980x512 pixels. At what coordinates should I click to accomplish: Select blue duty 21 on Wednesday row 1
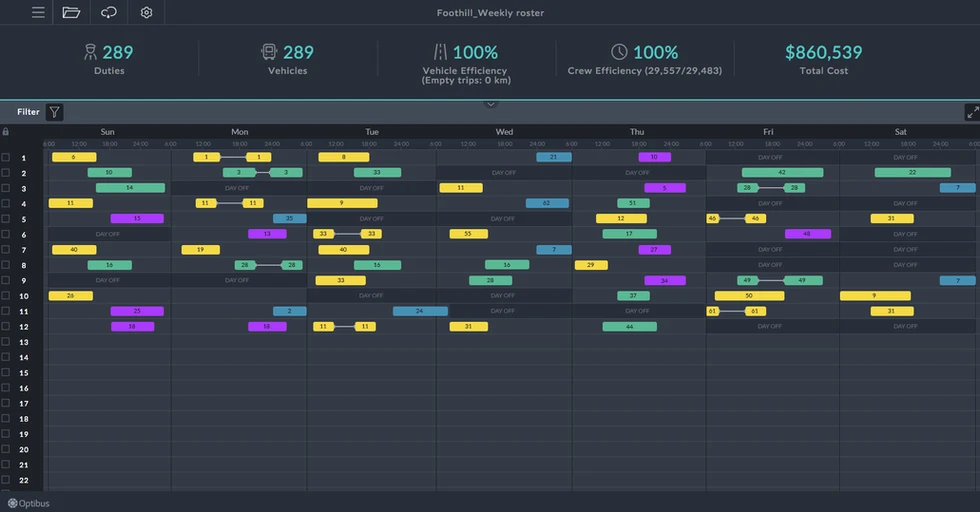[x=554, y=158]
